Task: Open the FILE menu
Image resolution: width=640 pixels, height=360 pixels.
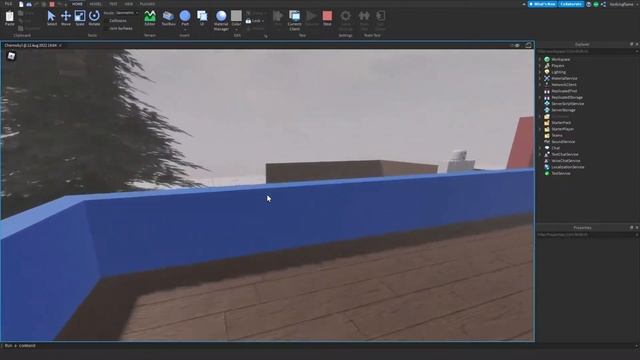Action: 8,4
